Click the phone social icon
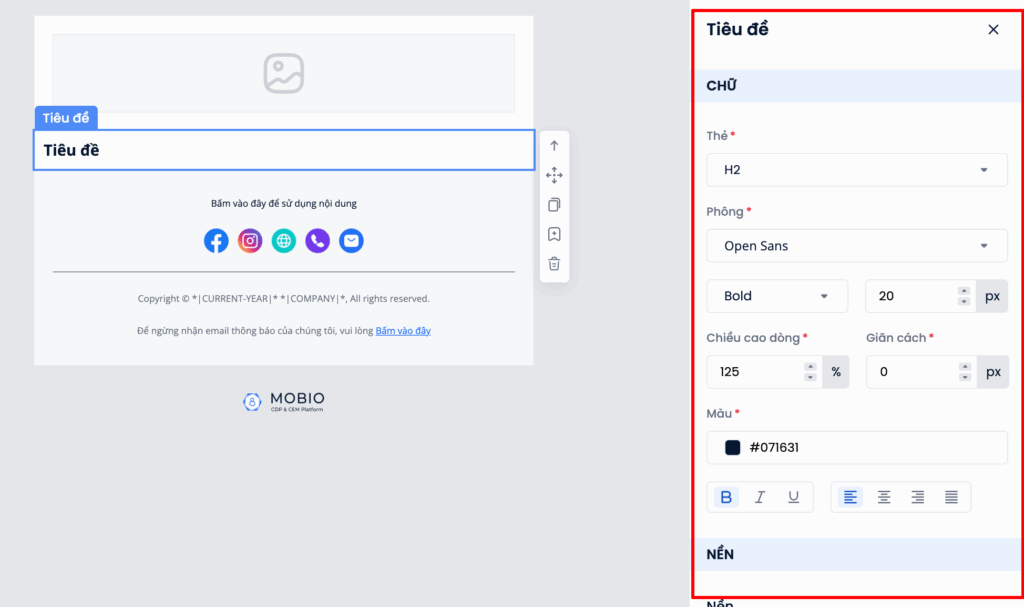 click(317, 241)
